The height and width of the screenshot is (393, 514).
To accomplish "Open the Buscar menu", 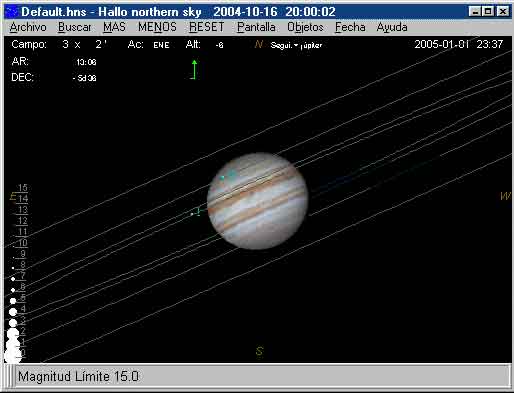I will [x=74, y=27].
